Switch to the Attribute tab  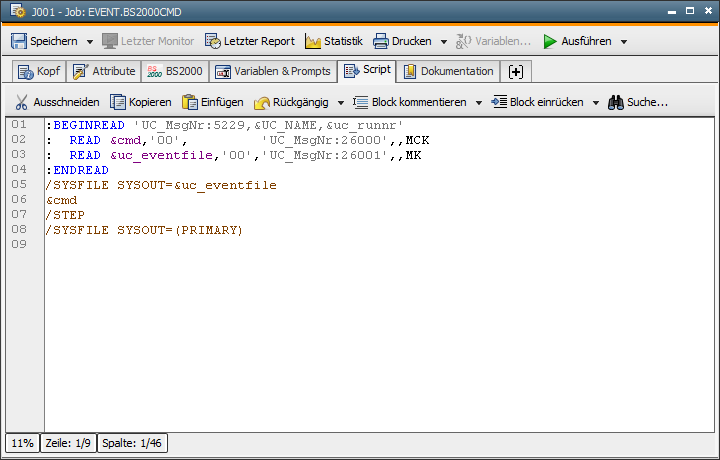coord(104,71)
